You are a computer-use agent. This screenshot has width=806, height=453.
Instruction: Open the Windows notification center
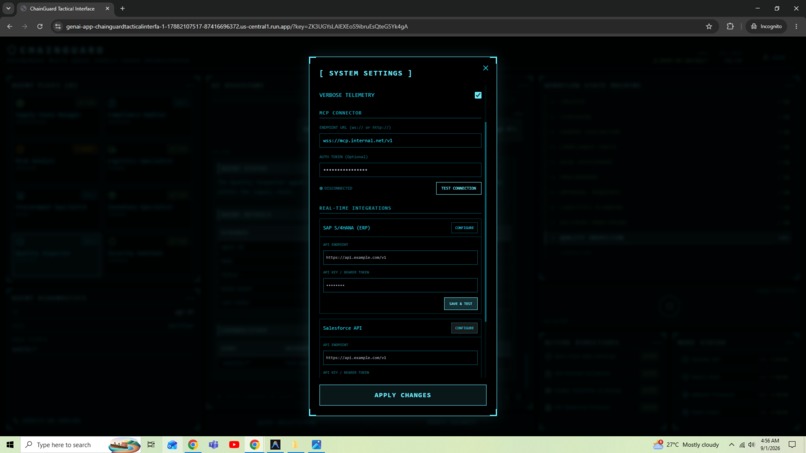point(793,444)
